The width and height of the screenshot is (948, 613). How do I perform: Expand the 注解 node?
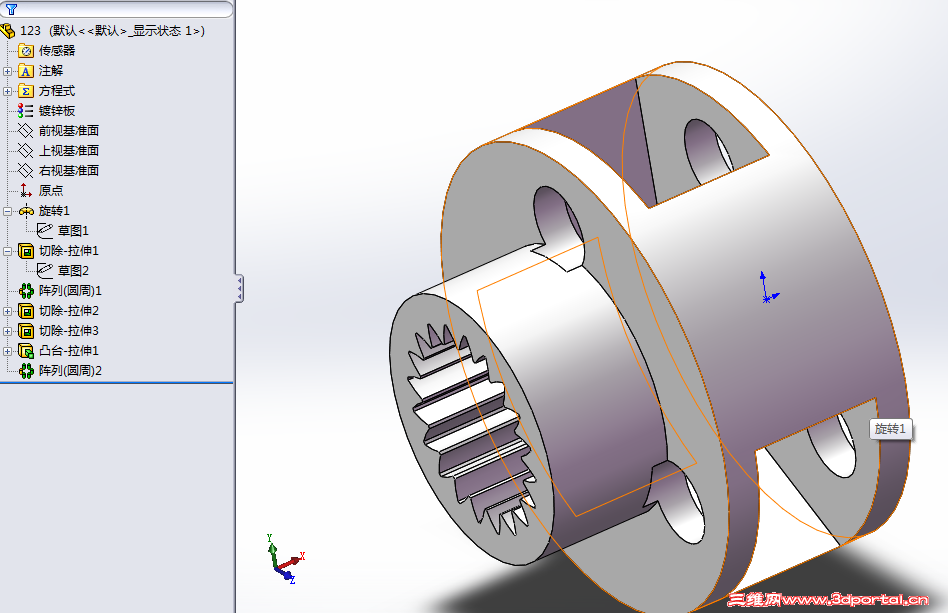pos(7,71)
